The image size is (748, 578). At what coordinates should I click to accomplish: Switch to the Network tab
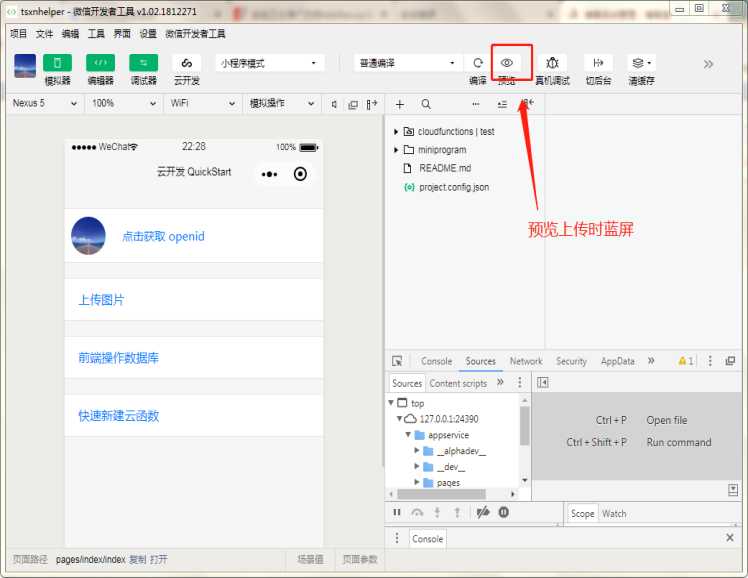click(x=526, y=361)
